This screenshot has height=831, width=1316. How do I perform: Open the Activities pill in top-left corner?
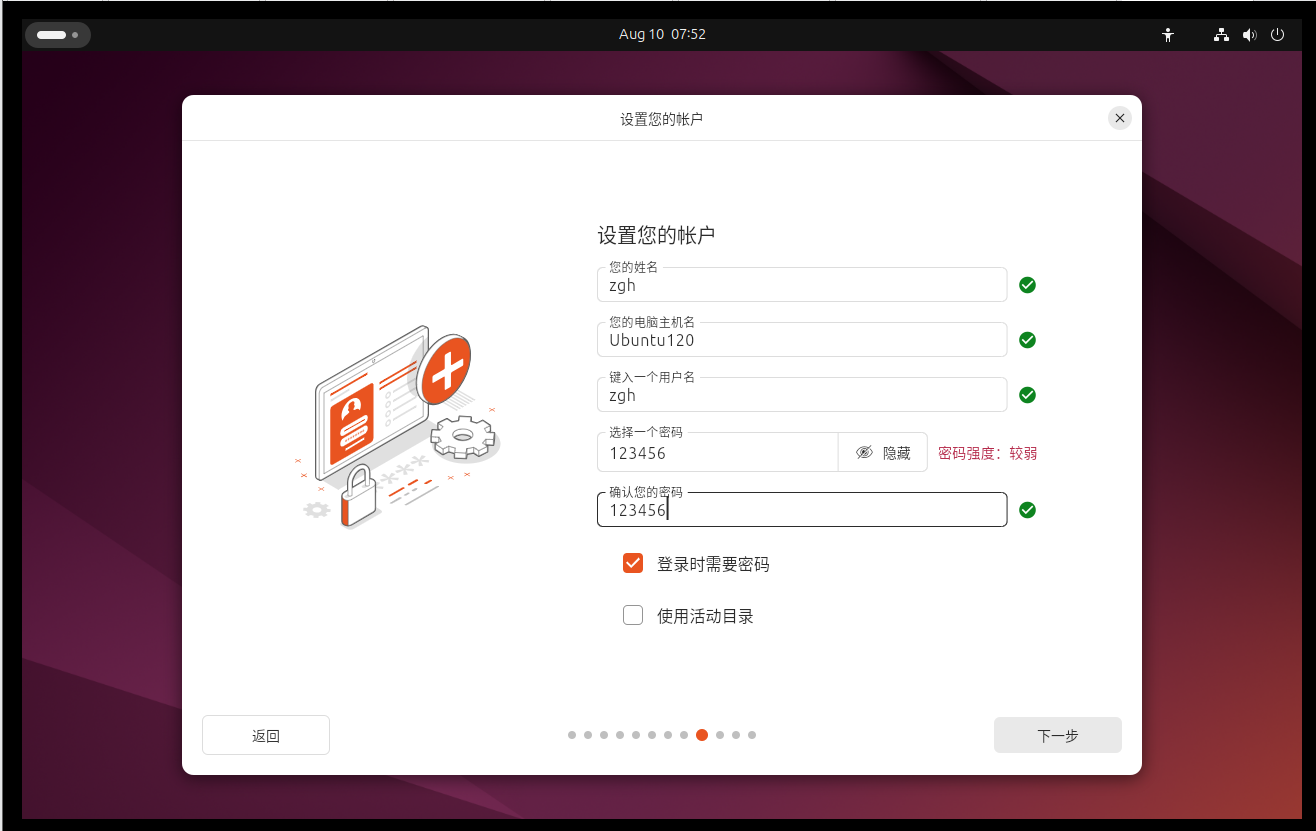coord(57,35)
